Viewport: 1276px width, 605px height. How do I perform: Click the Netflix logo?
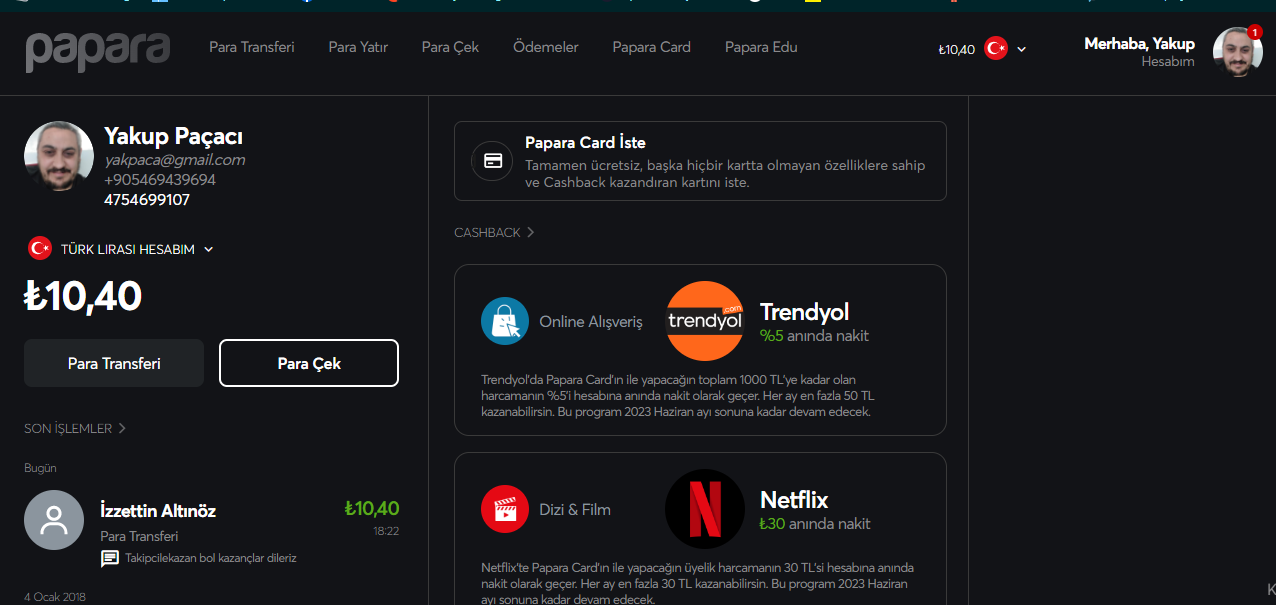(x=705, y=509)
